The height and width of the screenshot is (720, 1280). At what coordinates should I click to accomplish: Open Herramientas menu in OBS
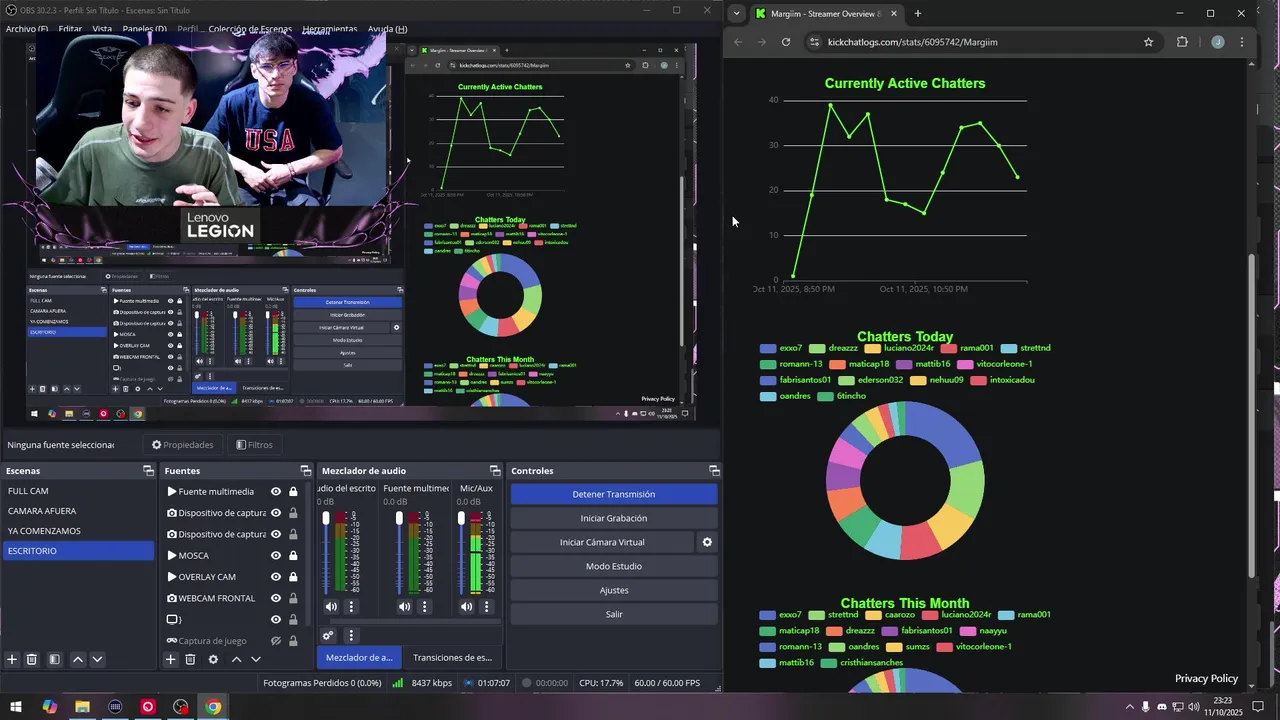330,29
